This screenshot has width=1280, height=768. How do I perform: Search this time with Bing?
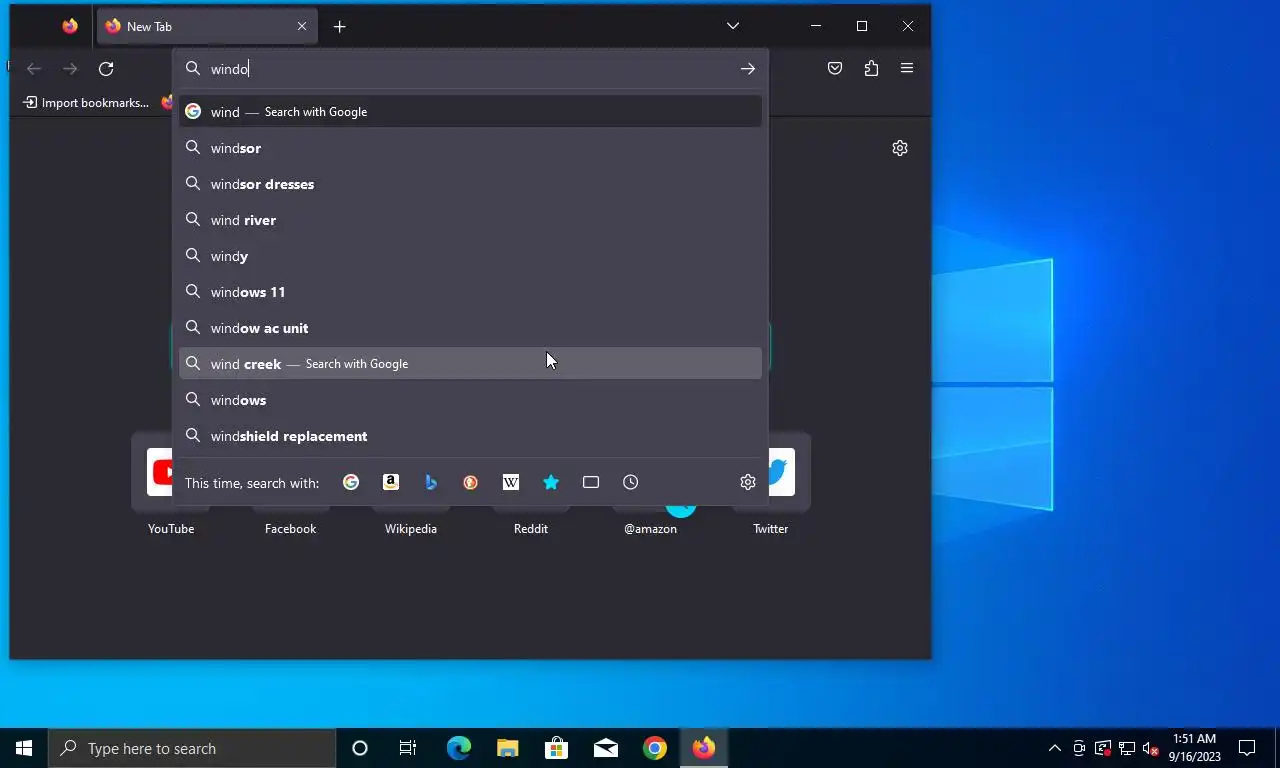431,482
